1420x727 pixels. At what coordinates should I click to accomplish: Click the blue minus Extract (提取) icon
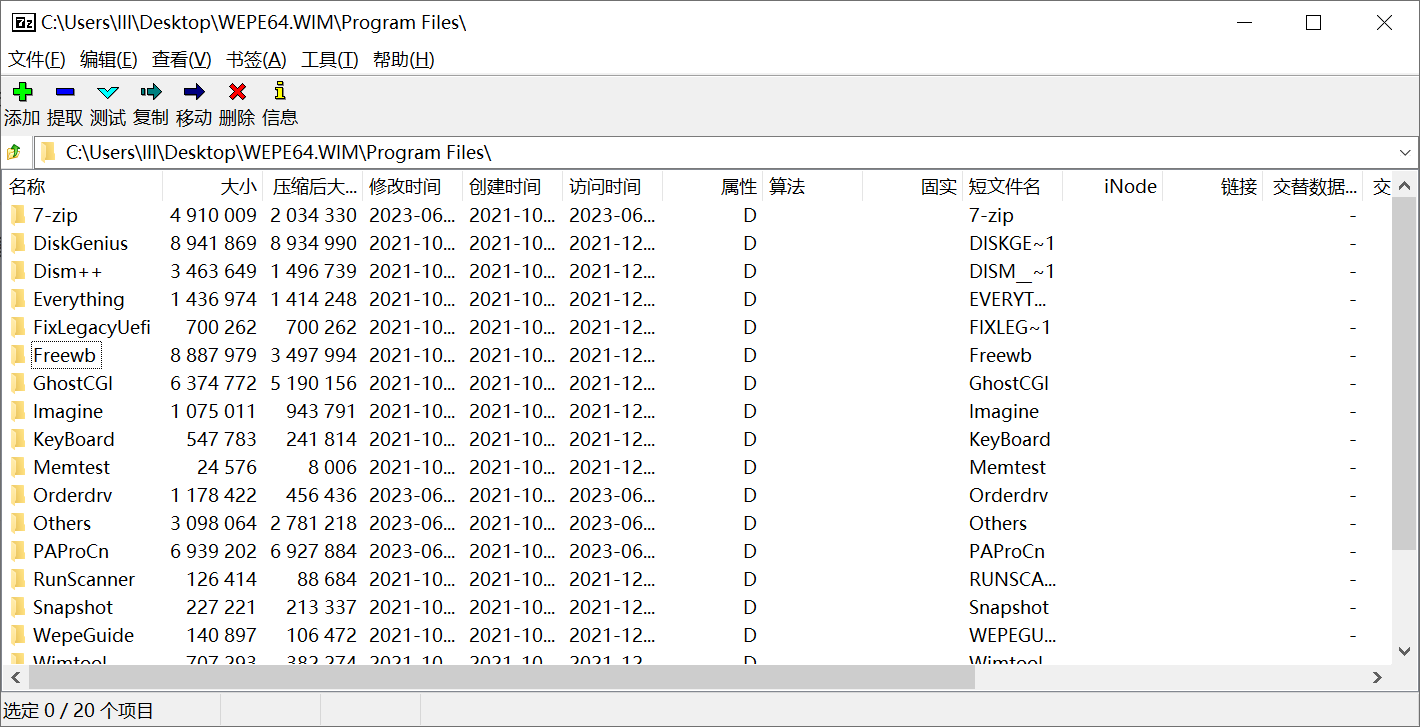tap(65, 92)
